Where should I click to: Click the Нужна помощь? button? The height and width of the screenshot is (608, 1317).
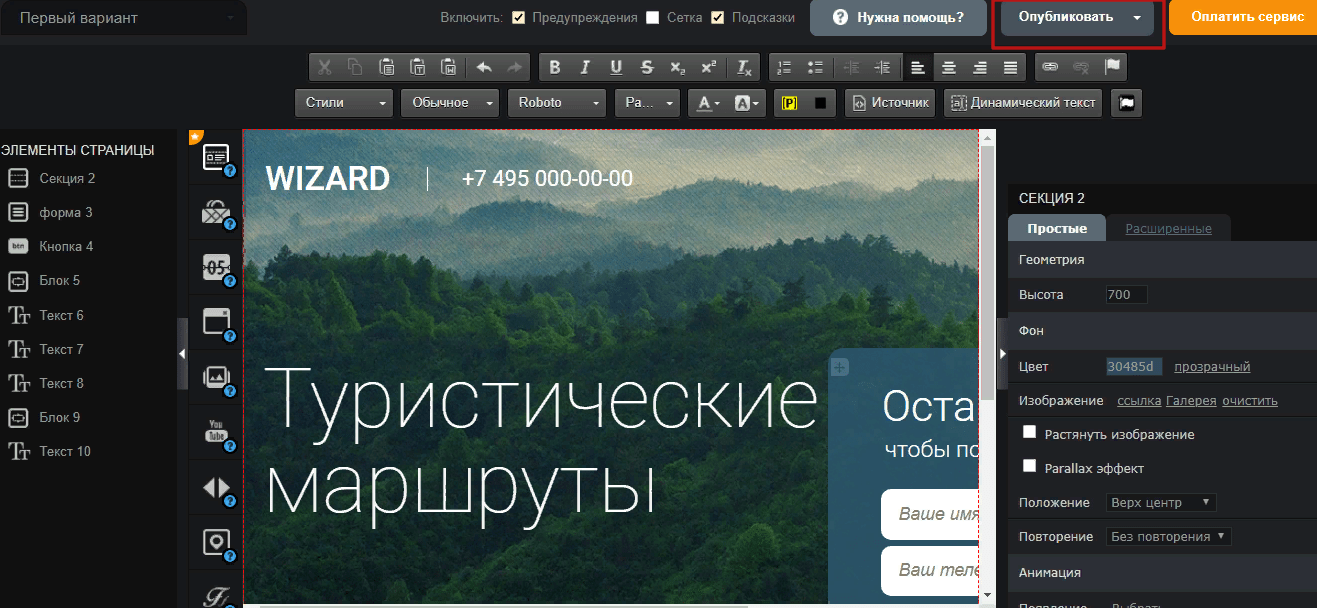point(897,17)
